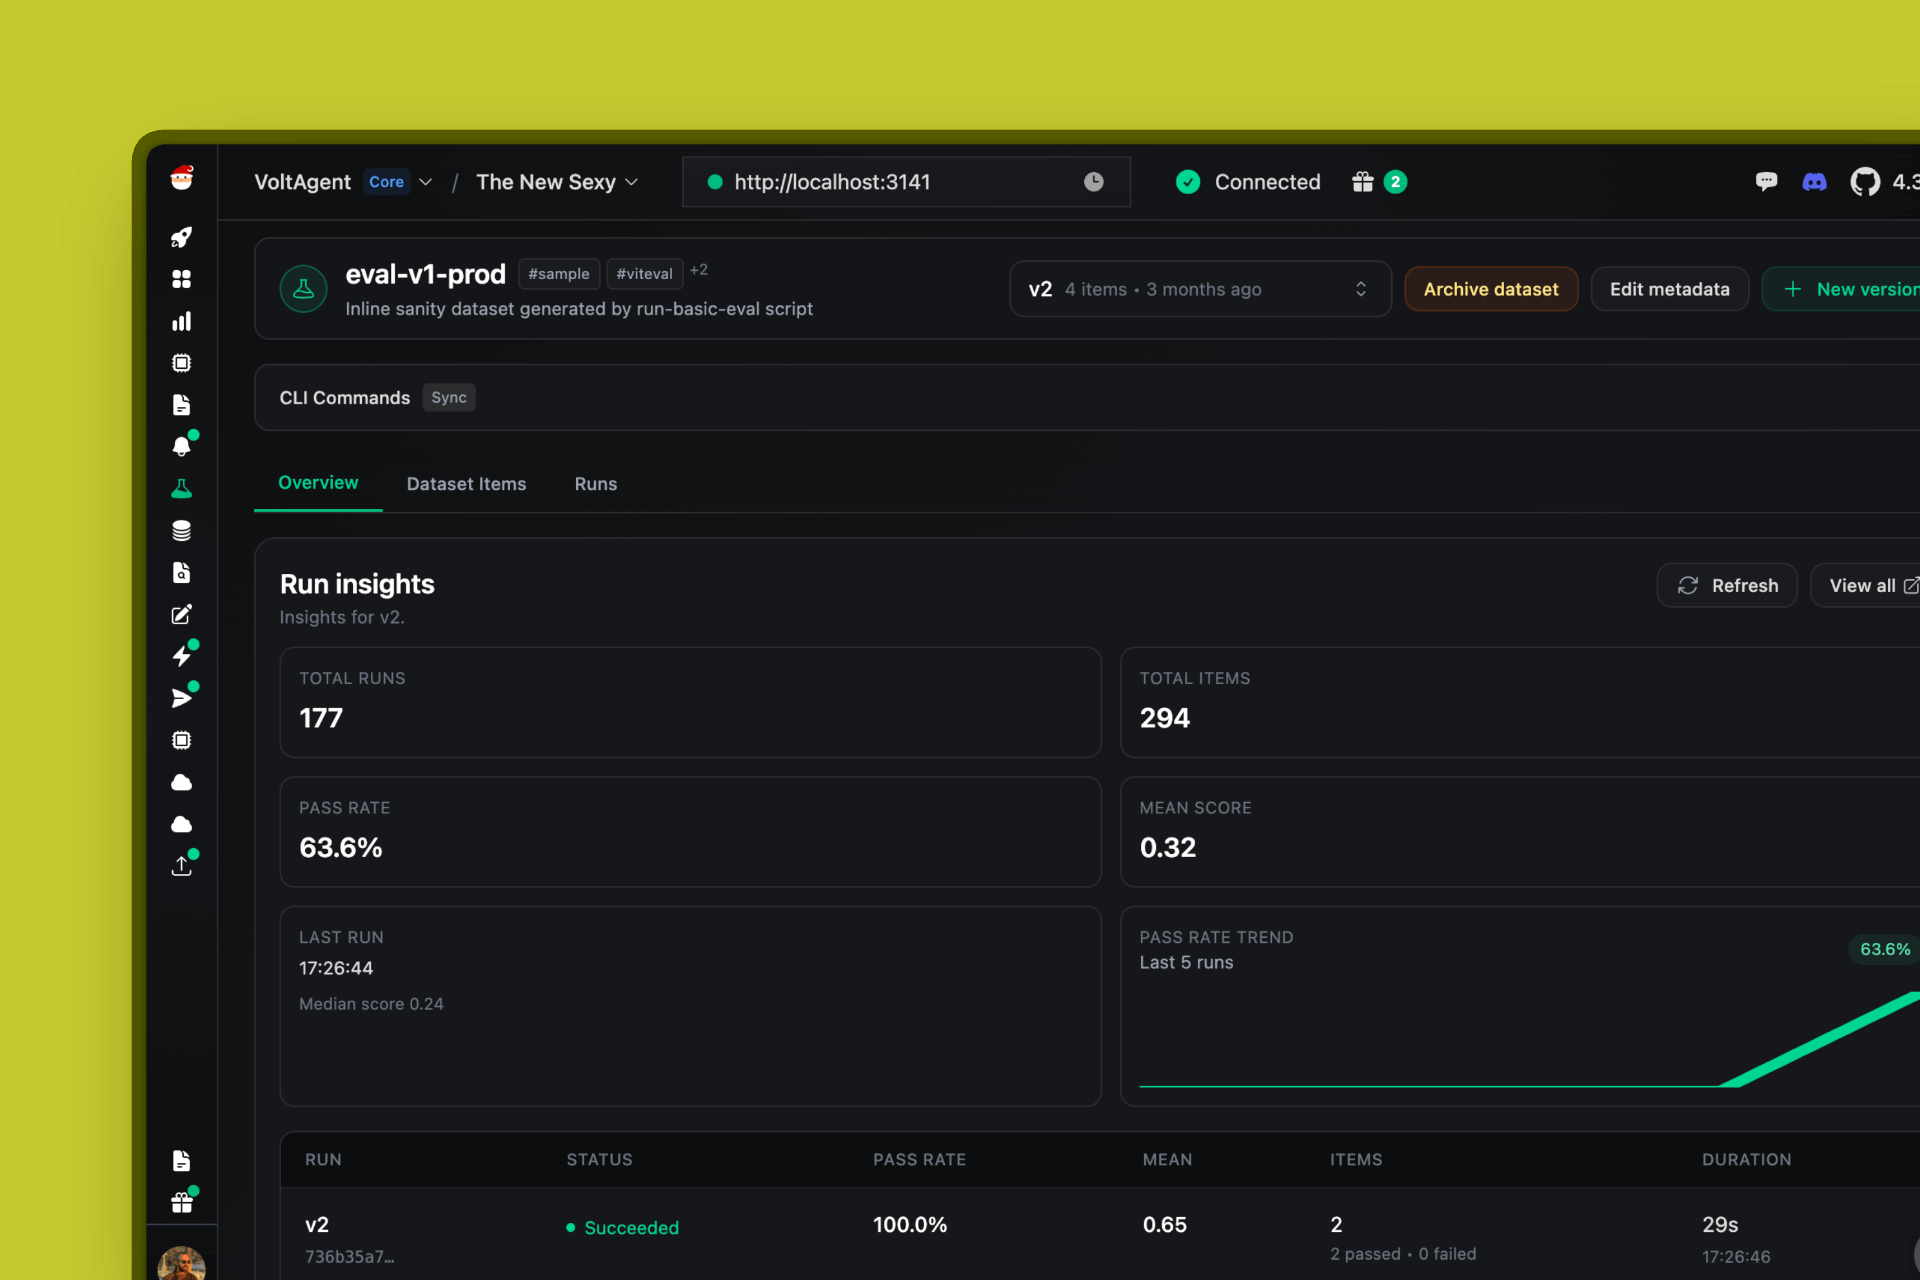The image size is (1920, 1280).
Task: Click the Archive dataset button
Action: click(1490, 289)
